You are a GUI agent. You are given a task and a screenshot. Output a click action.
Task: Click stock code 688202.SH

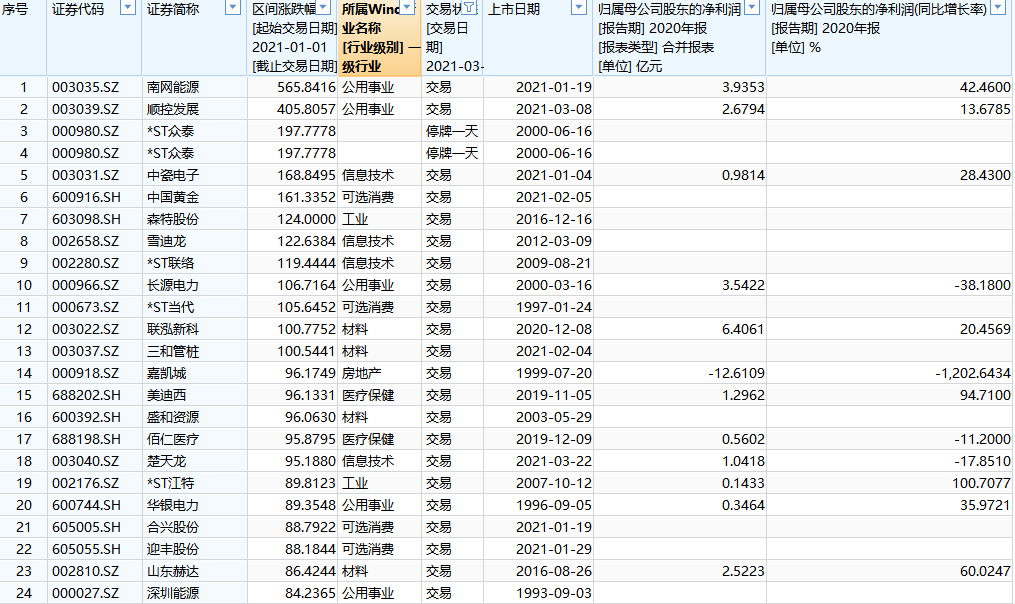click(x=86, y=396)
